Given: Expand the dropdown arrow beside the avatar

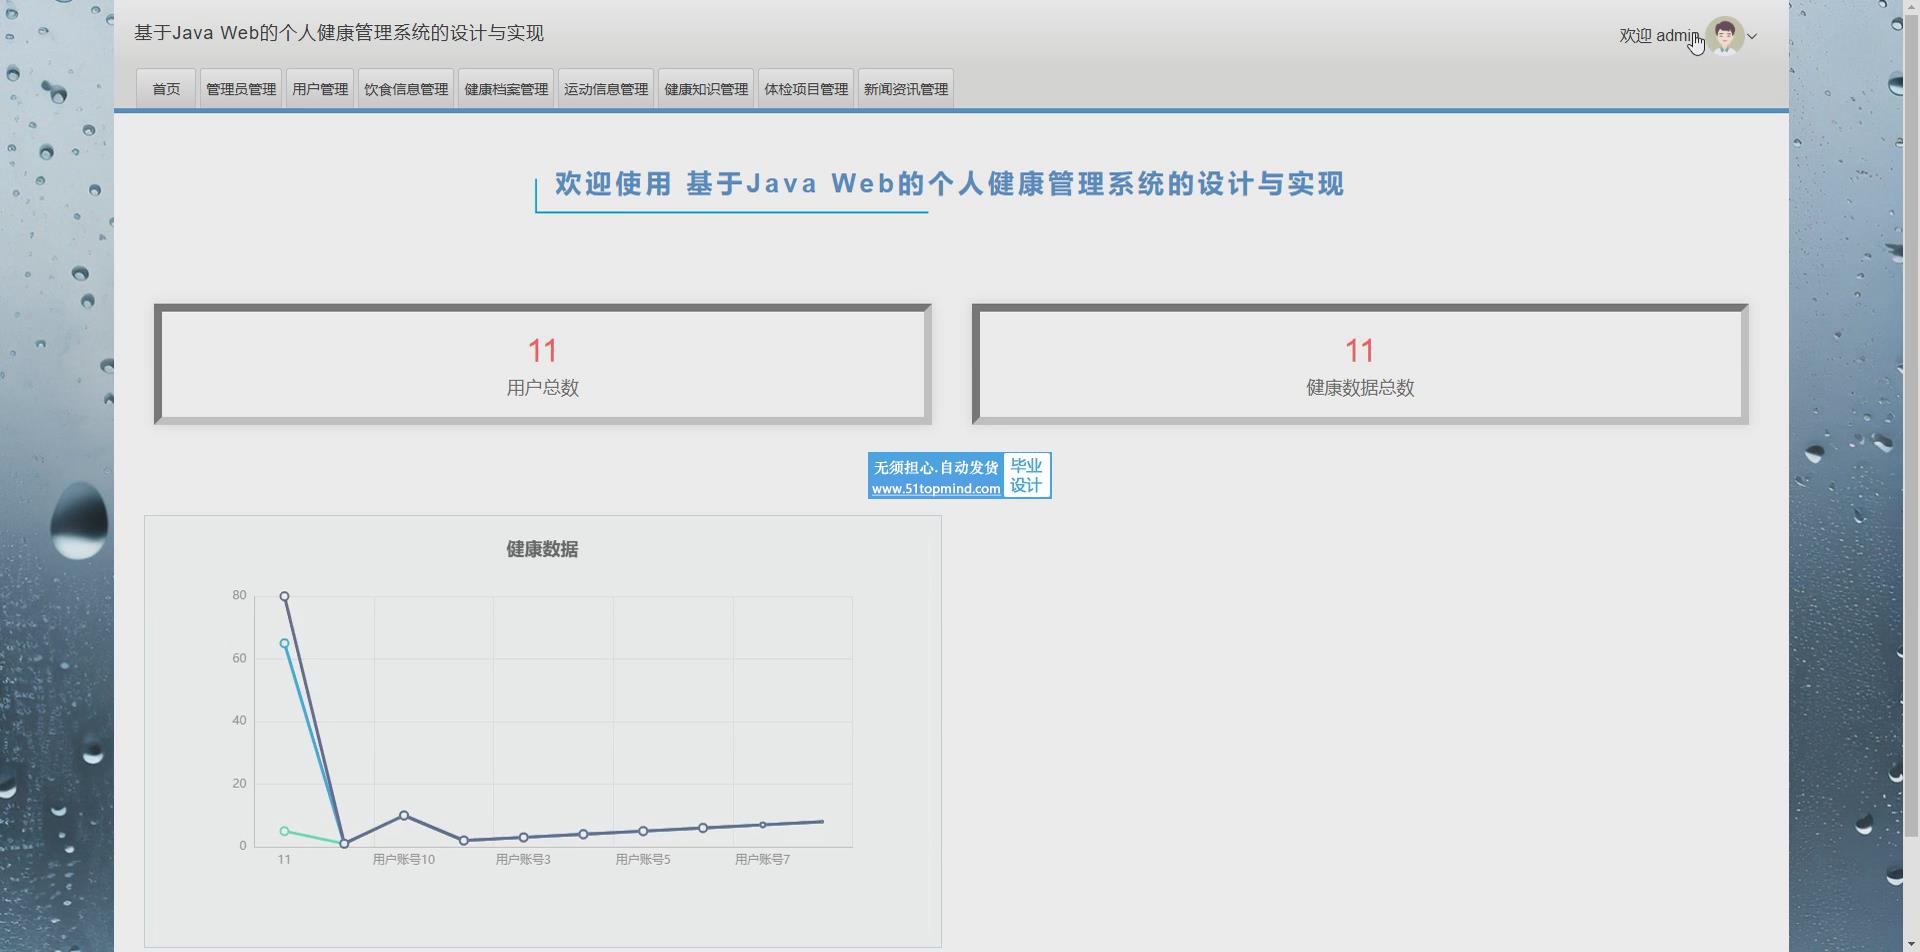Looking at the screenshot, I should click(x=1752, y=37).
